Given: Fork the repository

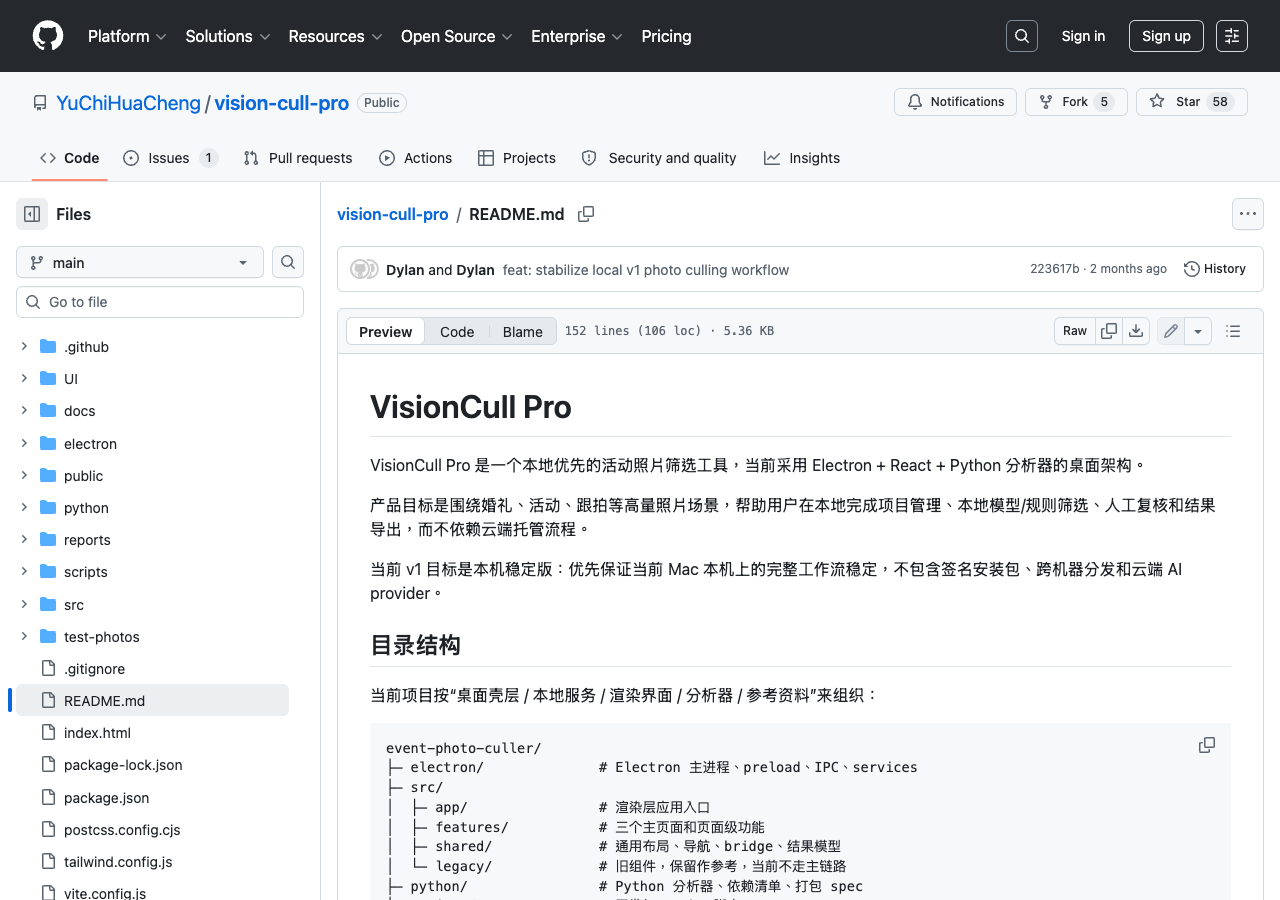Looking at the screenshot, I should (x=1076, y=102).
